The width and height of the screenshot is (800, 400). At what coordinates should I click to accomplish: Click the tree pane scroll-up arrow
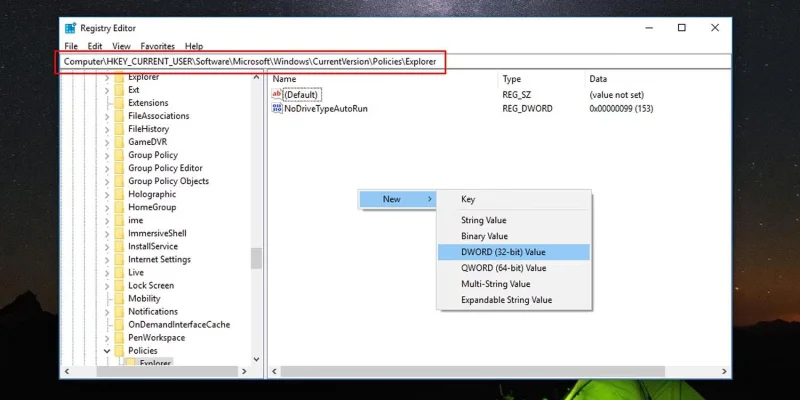pyautogui.click(x=256, y=78)
